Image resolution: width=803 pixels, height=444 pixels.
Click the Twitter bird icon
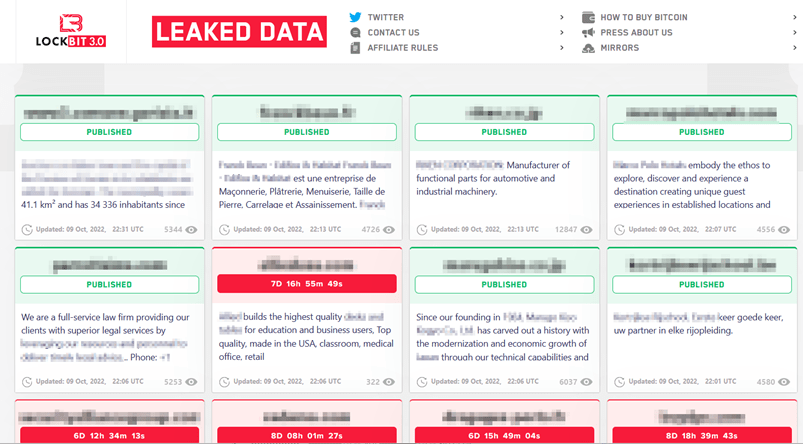tap(355, 17)
